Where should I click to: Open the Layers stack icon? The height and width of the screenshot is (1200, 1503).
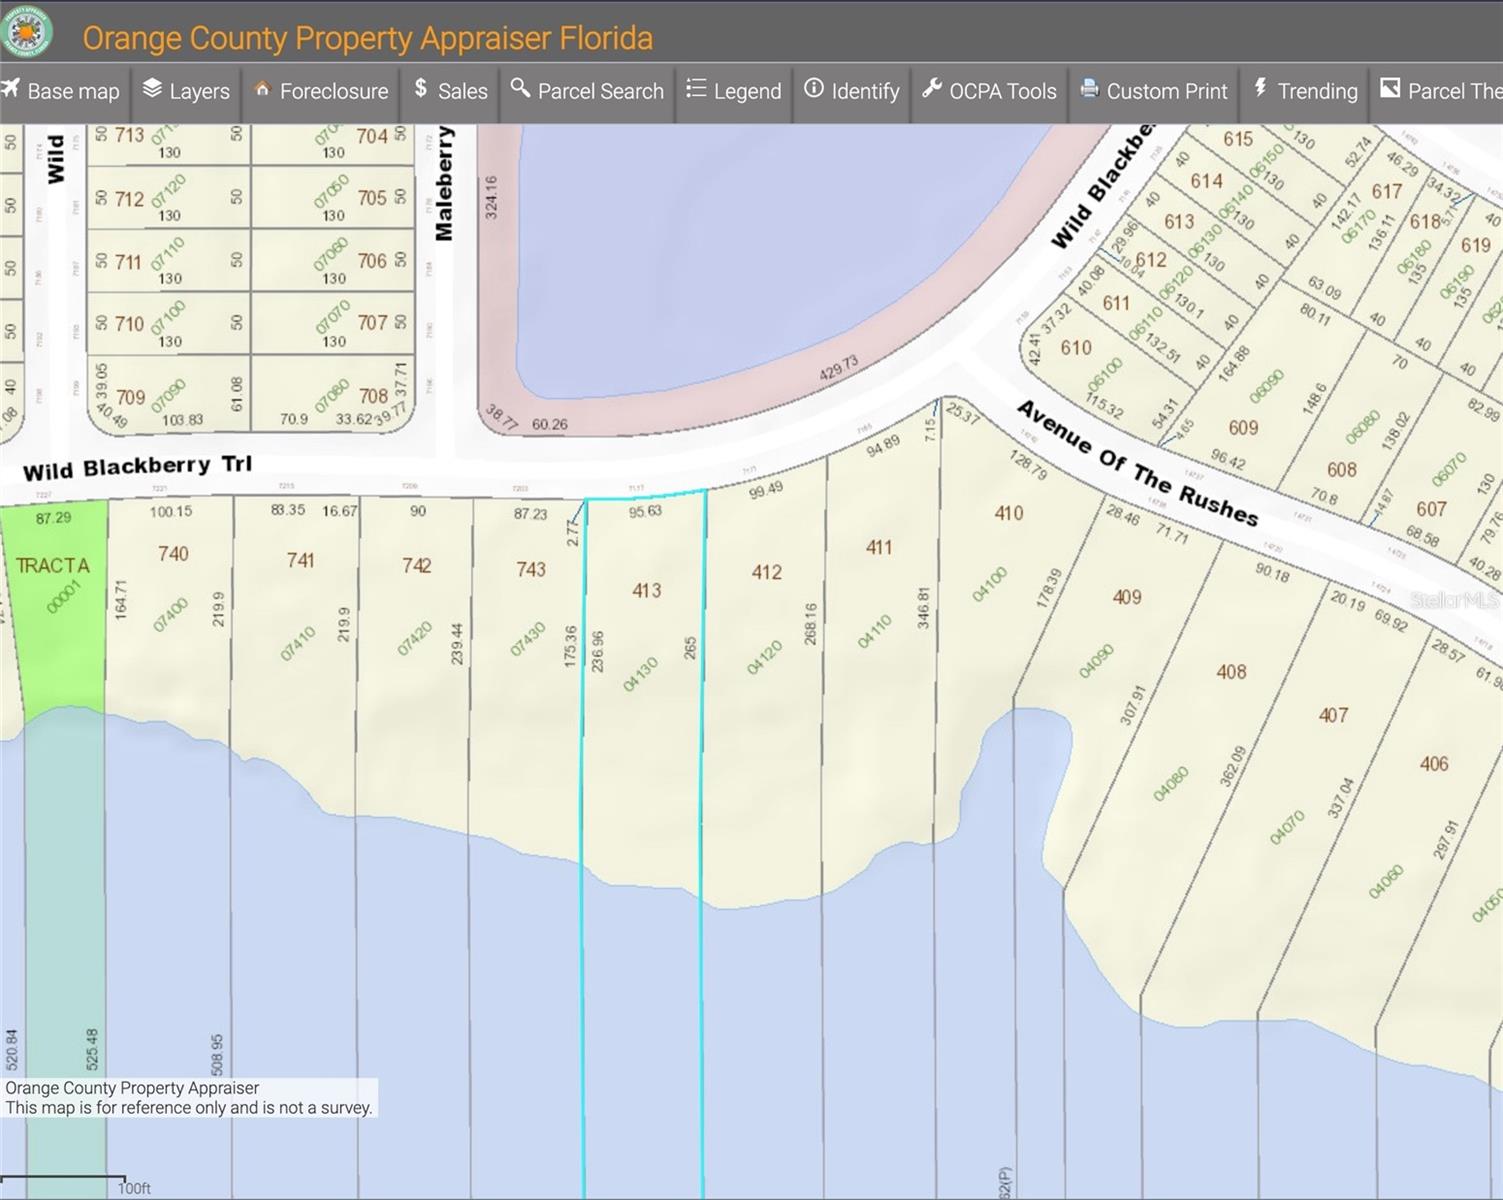(x=152, y=89)
